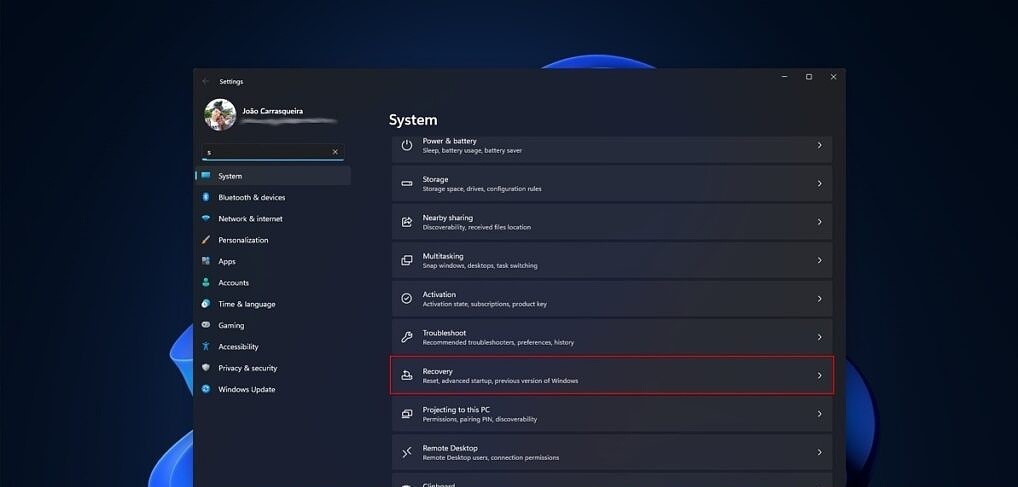Viewport: 1018px width, 487px height.
Task: Focus the settings search input field
Action: tap(266, 152)
